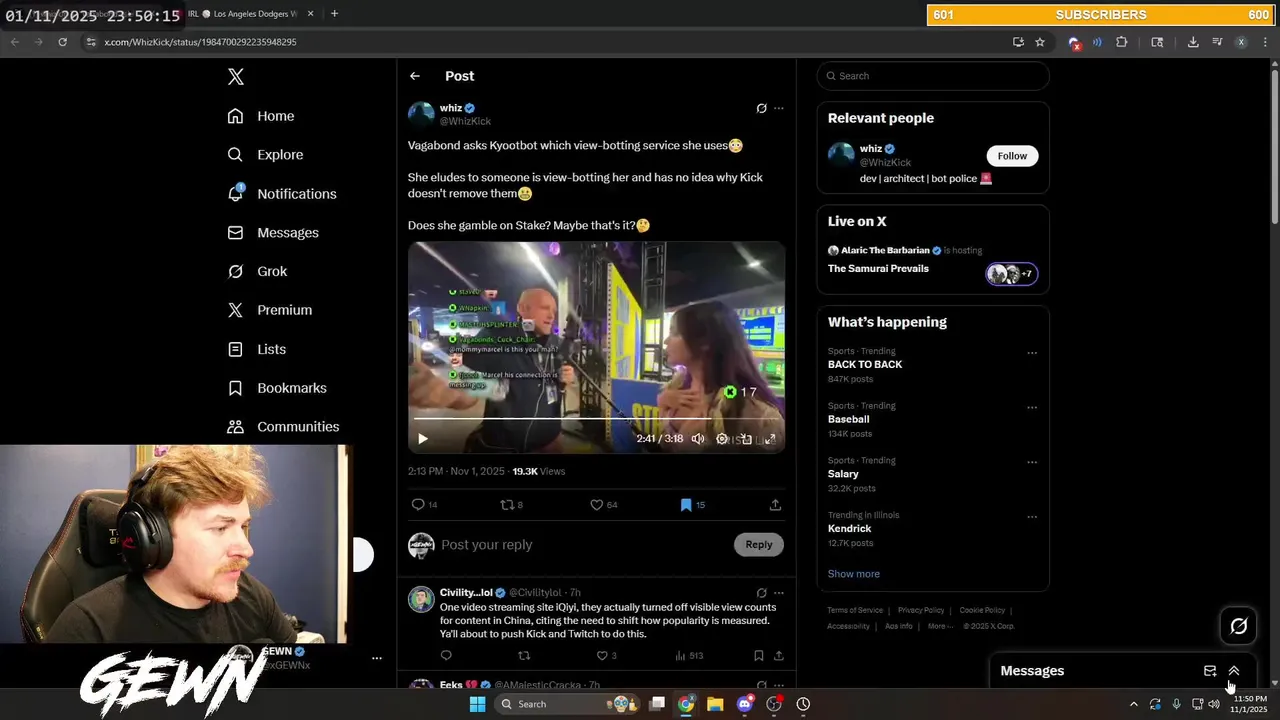
Task: Expand the Messages drawer
Action: [x=1234, y=671]
